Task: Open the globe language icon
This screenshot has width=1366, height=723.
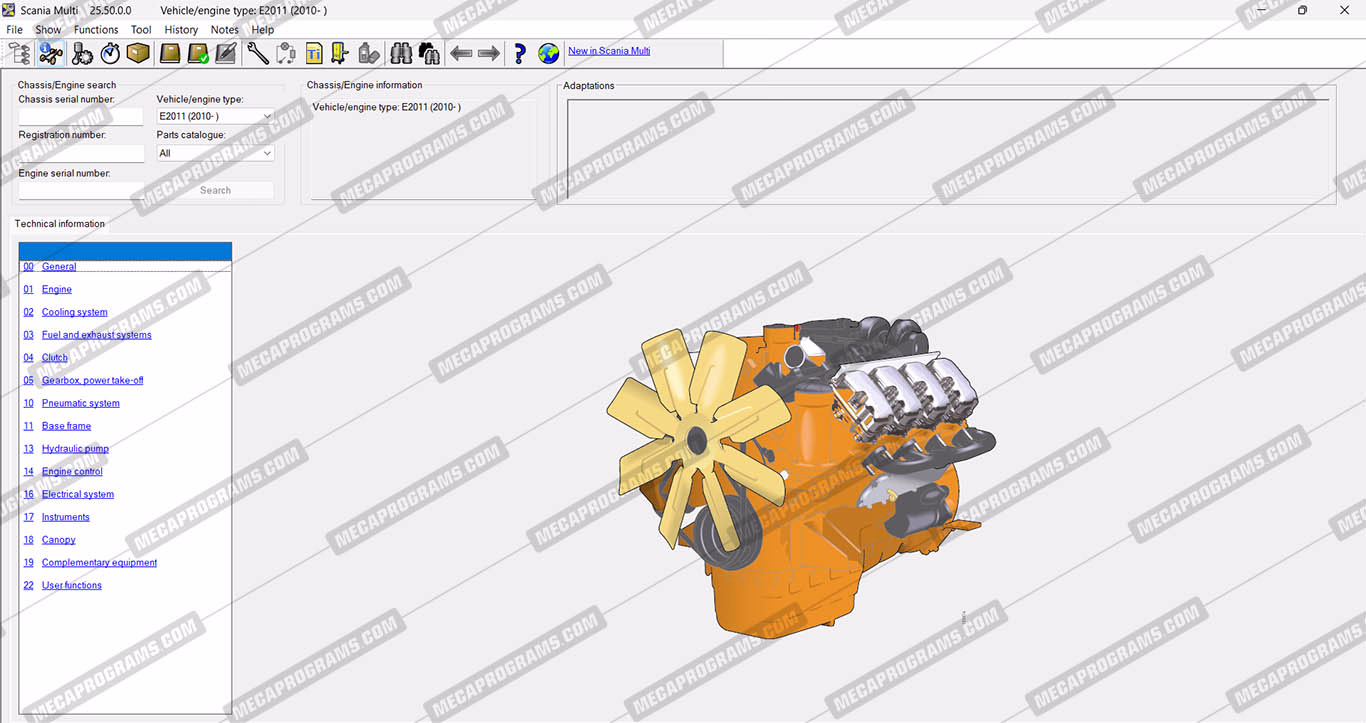Action: tap(548, 53)
